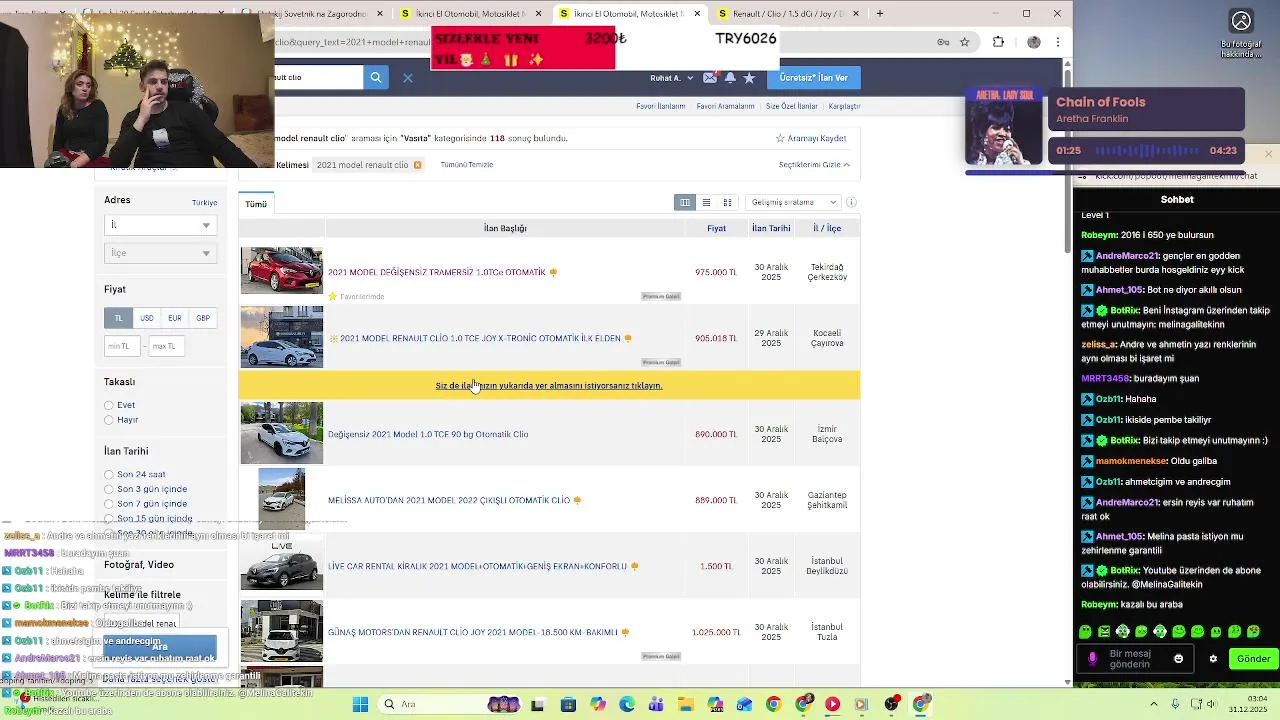
Task: Click the 'min TL' price input
Action: click(121, 346)
